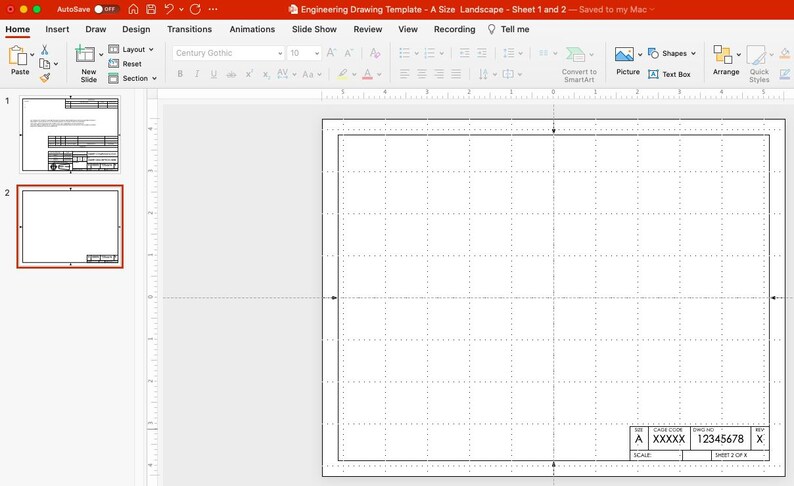Toggle Subscript formatting
The image size is (794, 486).
266,74
